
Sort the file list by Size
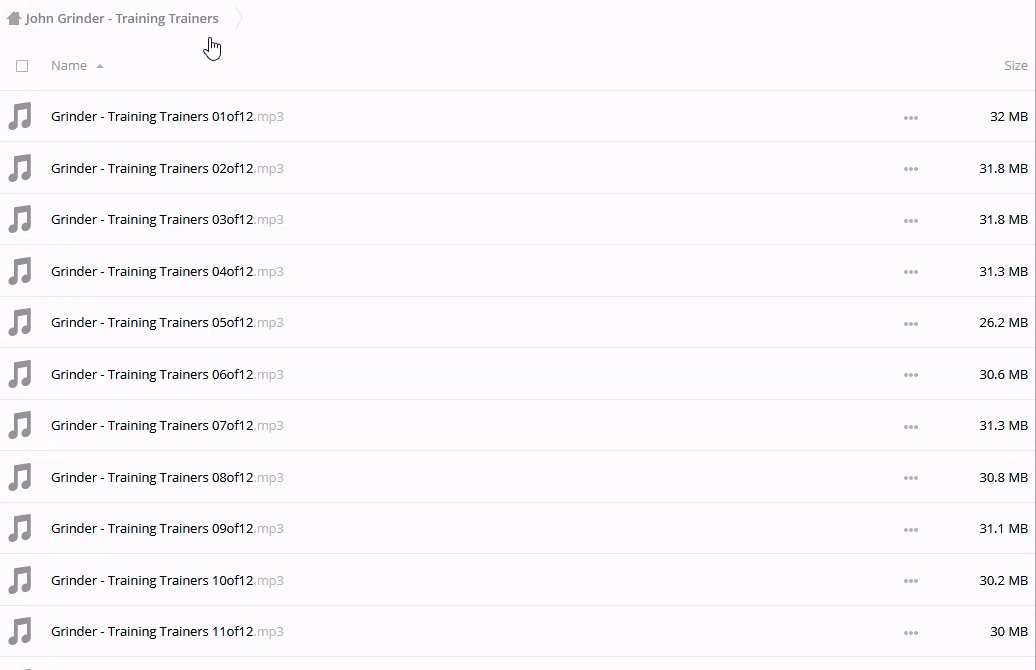pos(1015,66)
